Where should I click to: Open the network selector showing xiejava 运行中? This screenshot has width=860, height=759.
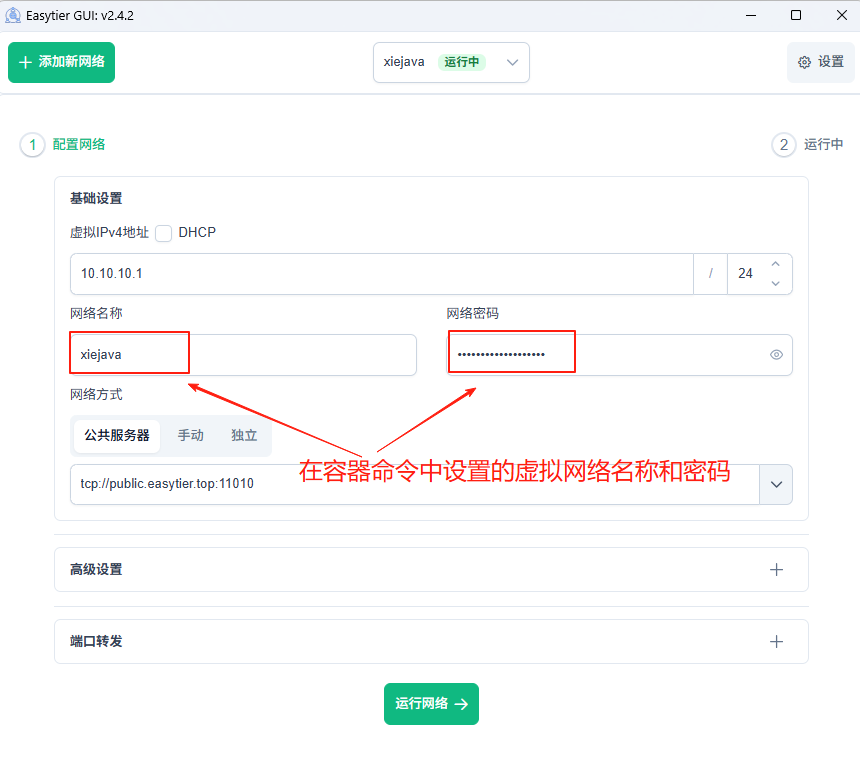pos(451,62)
